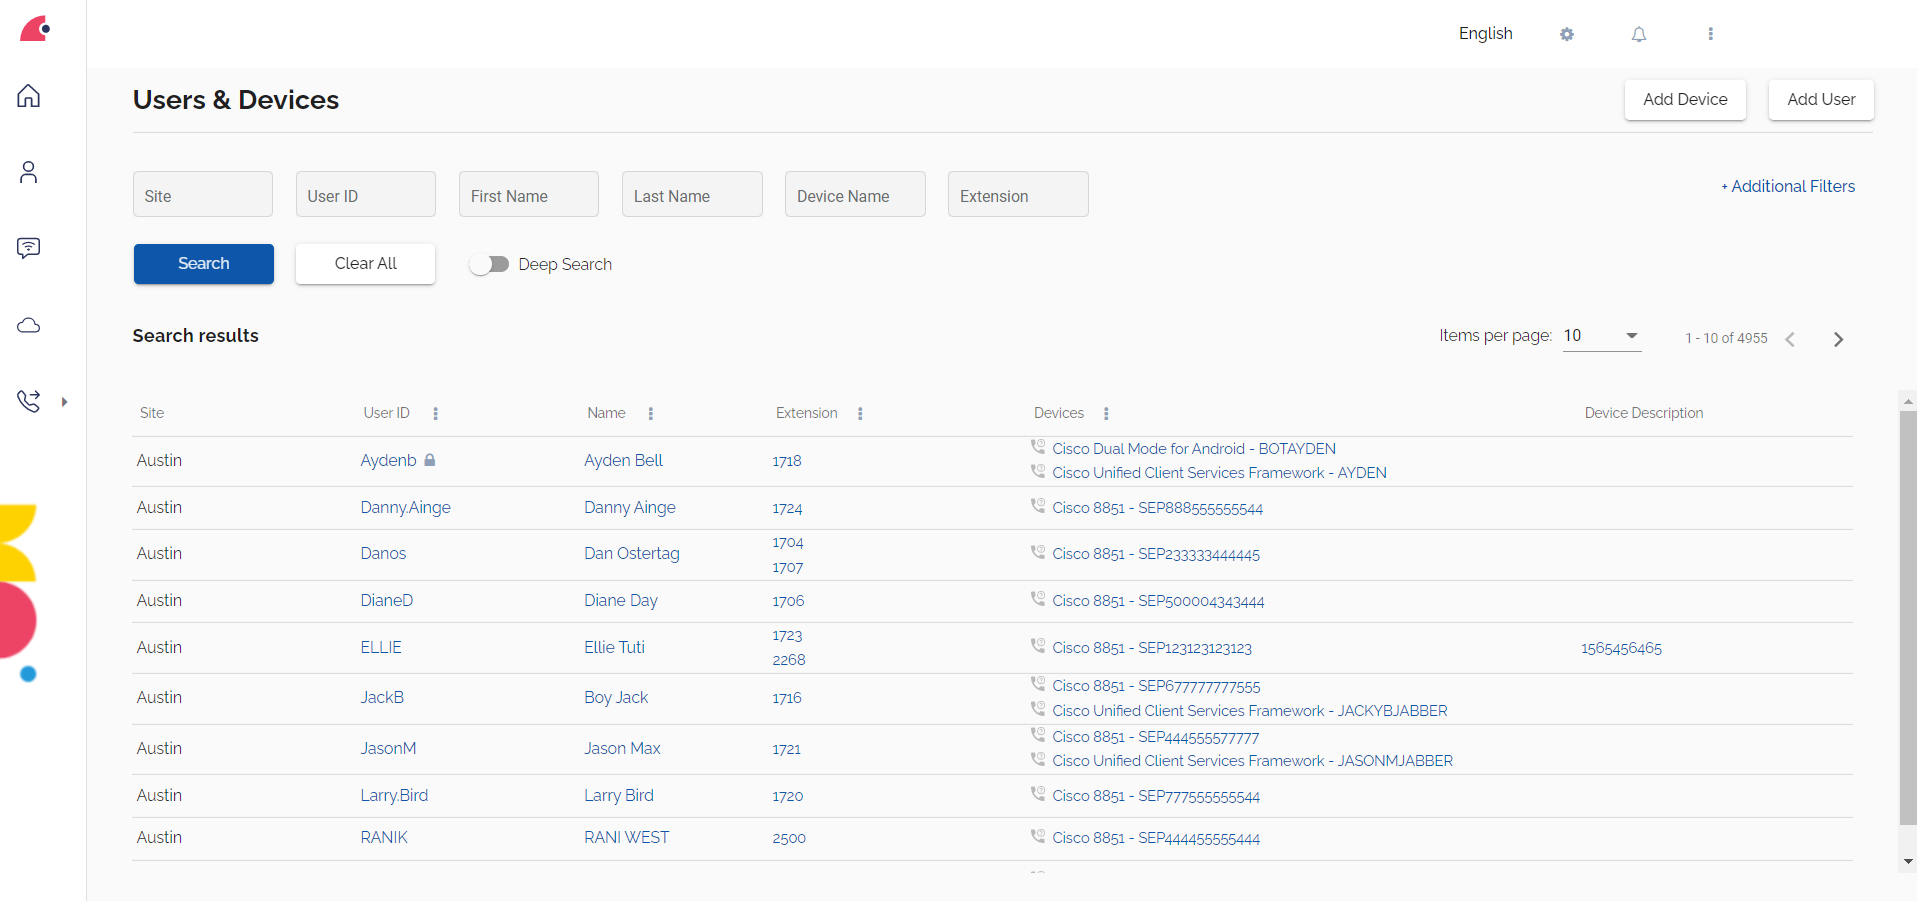
Task: Open the User ID column options menu
Action: pyautogui.click(x=436, y=413)
